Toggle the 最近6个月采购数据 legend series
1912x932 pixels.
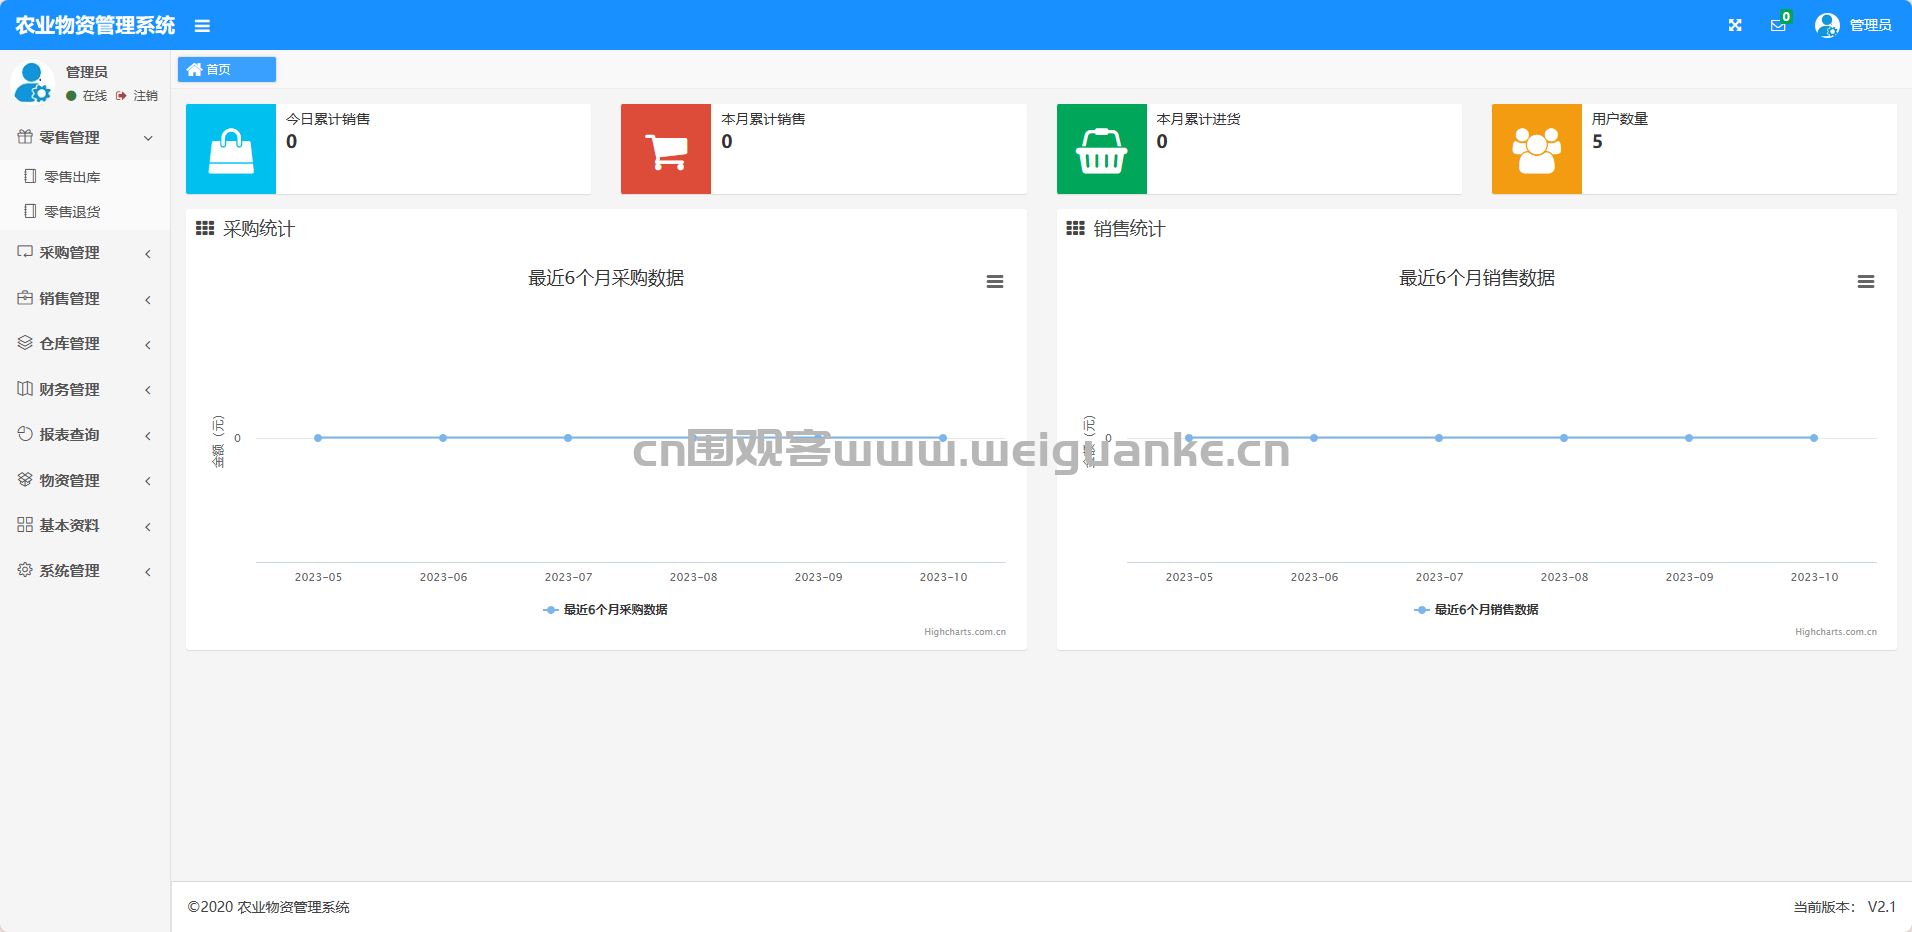605,610
